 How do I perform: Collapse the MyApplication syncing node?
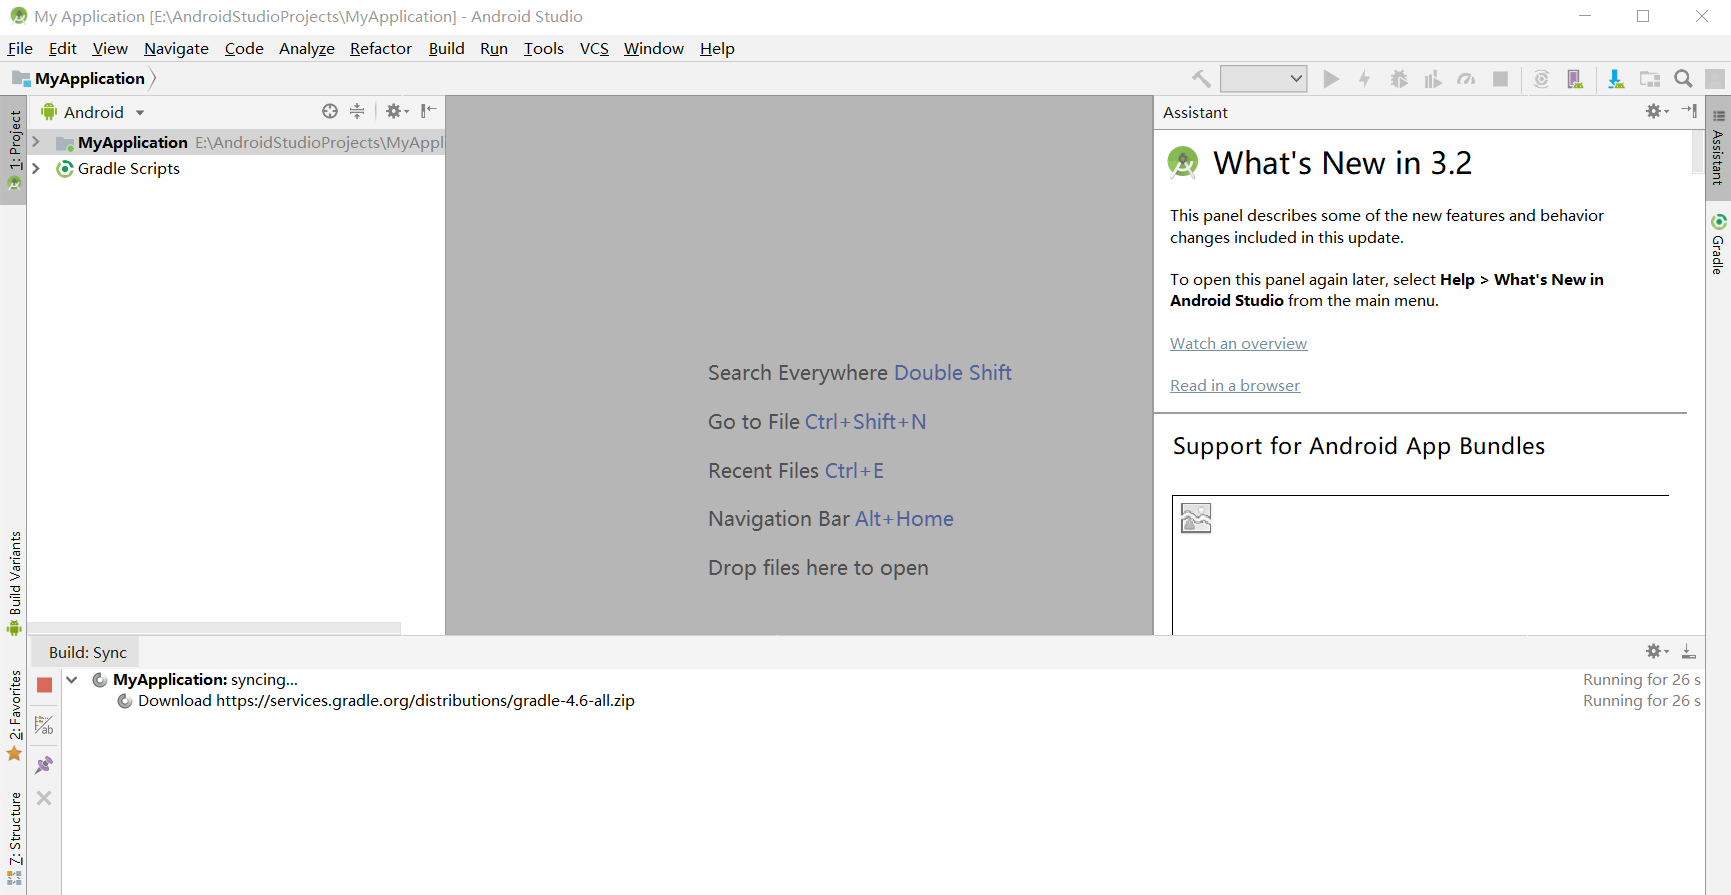point(72,680)
